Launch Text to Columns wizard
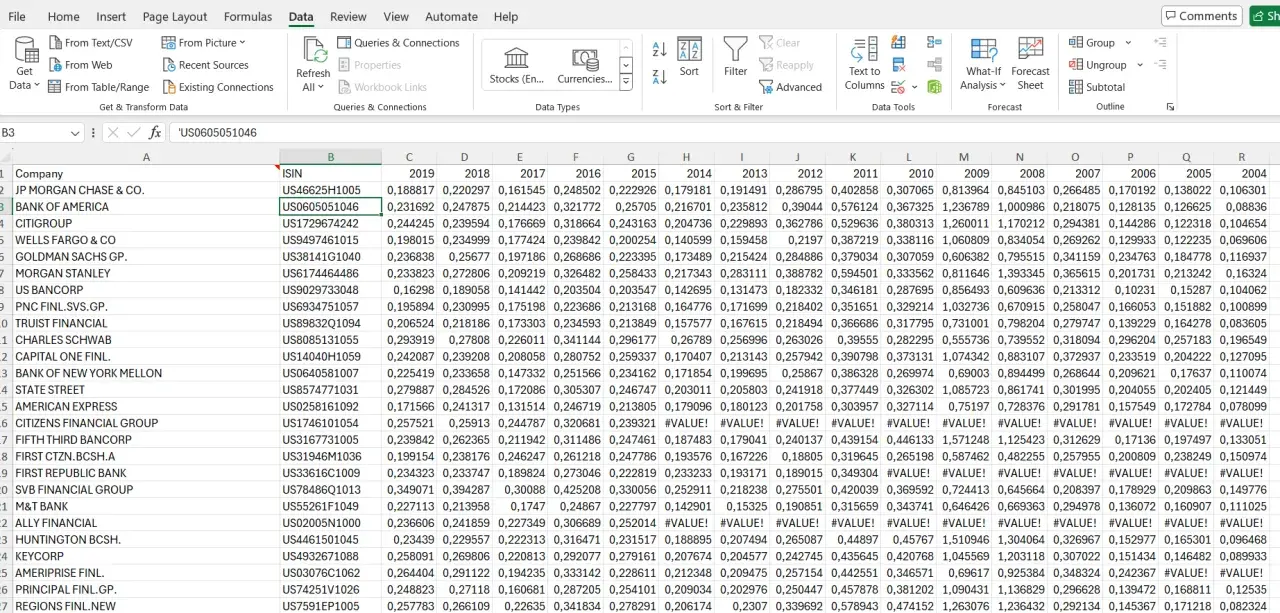 (x=864, y=64)
